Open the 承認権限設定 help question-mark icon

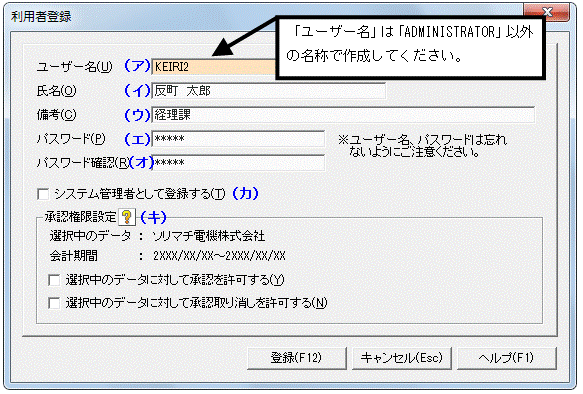point(127,217)
